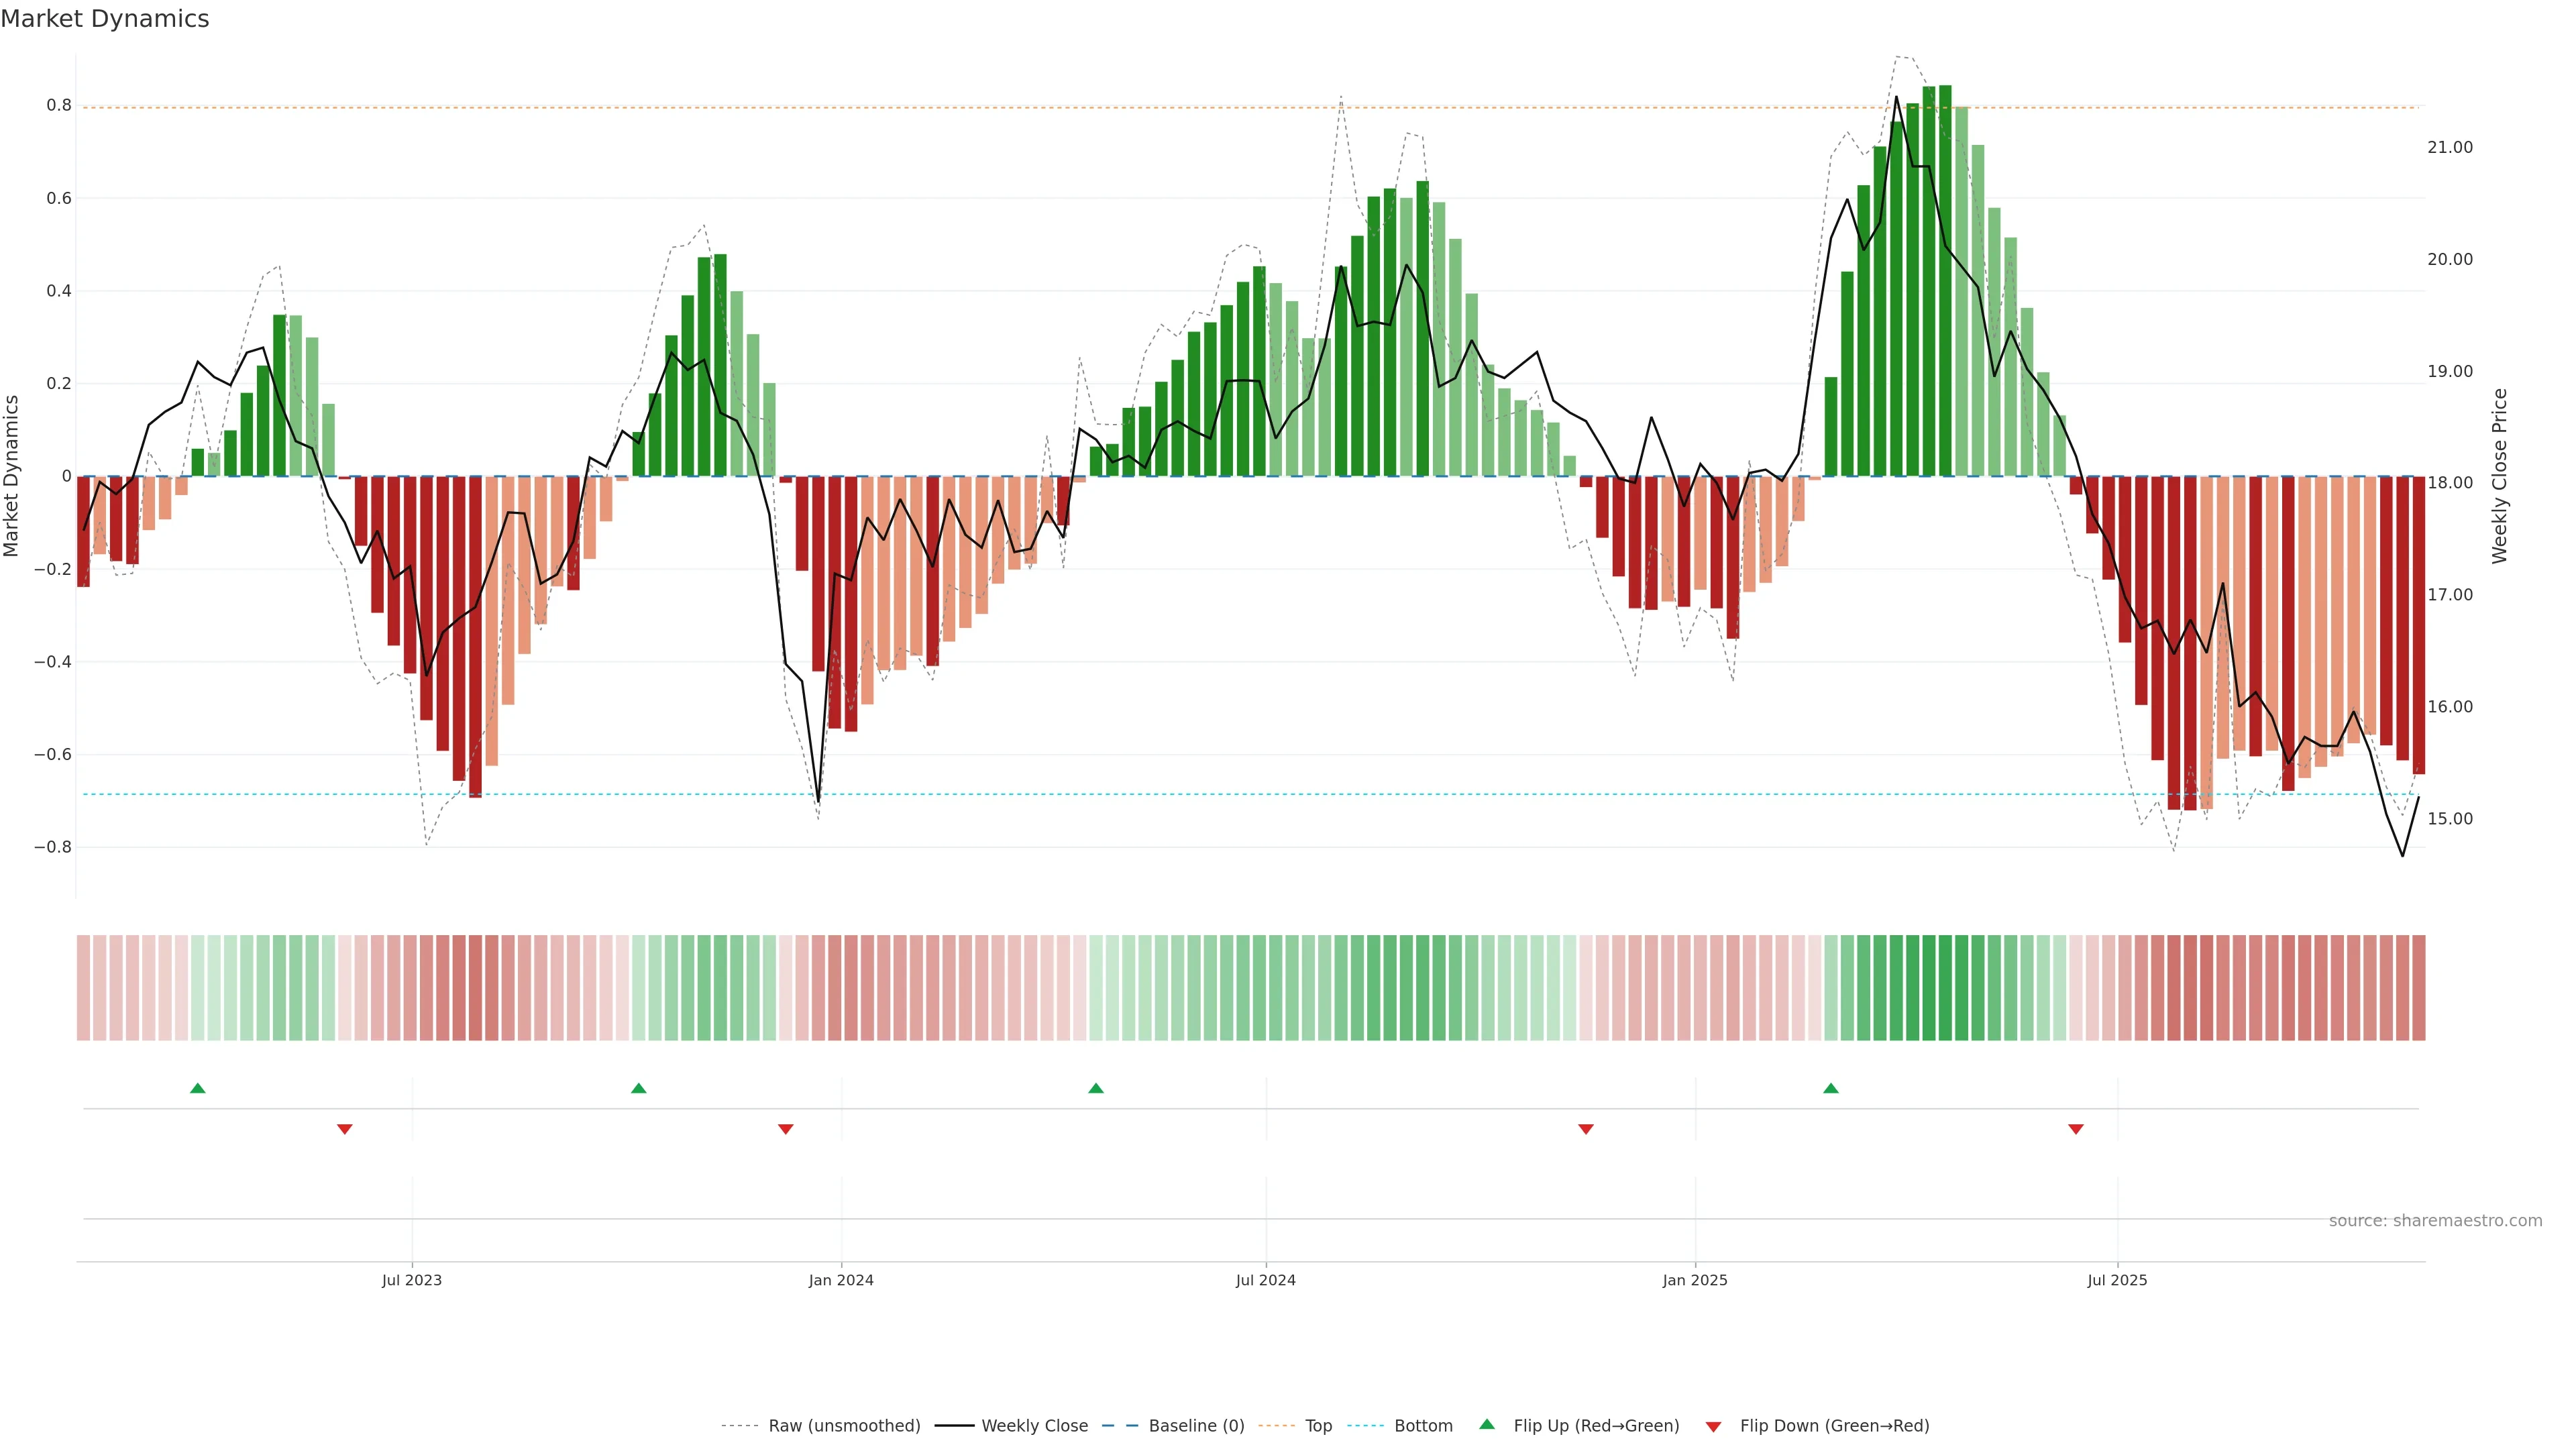Image resolution: width=2576 pixels, height=1449 pixels.
Task: Click the Flip Up marker before Jan 2024
Action: click(x=639, y=1088)
